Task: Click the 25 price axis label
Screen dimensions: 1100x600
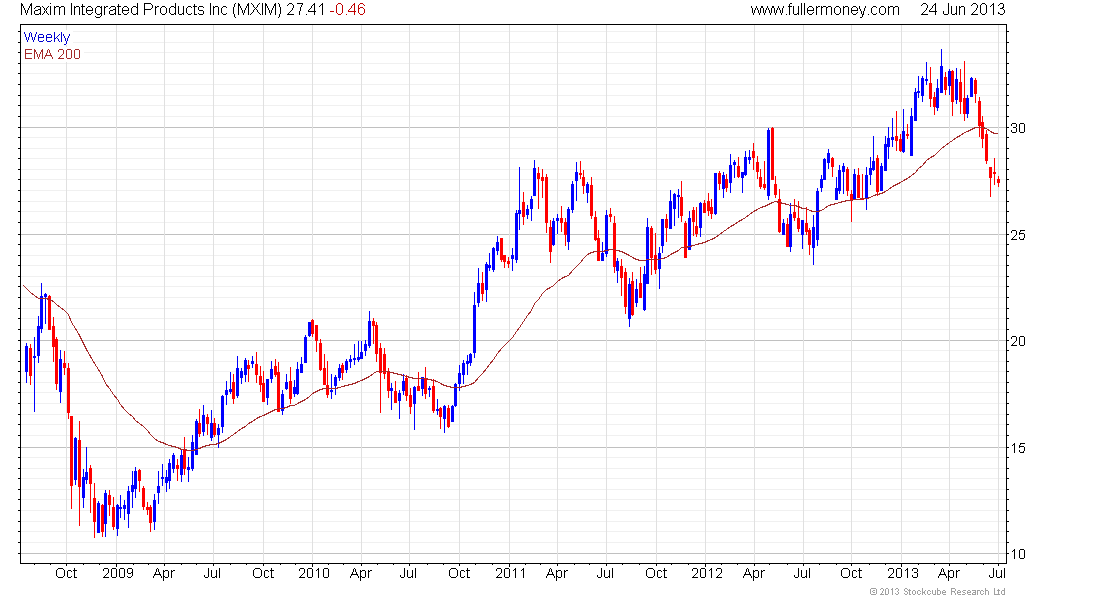Action: [x=1017, y=234]
